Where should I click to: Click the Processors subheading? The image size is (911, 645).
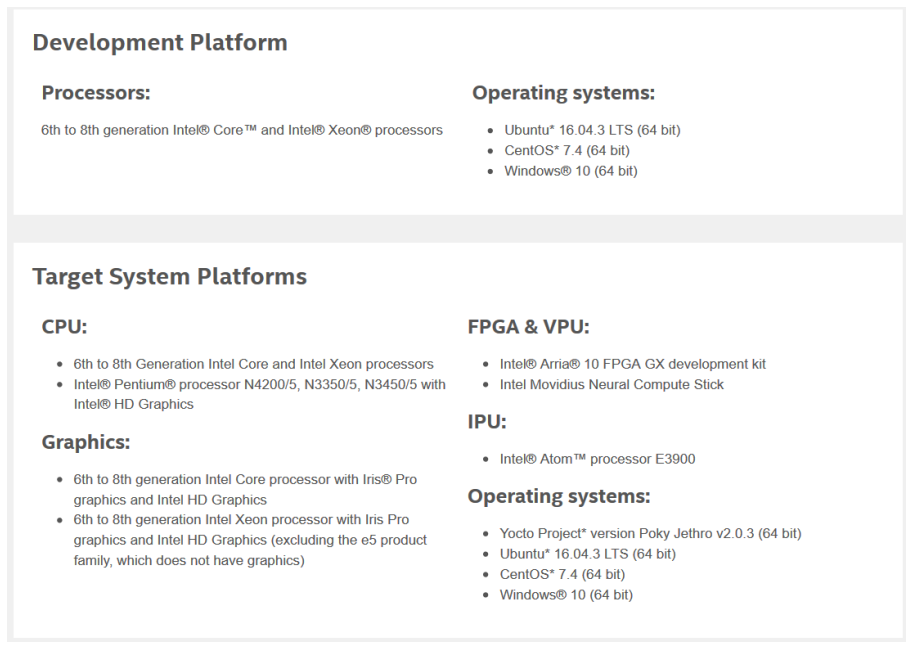(96, 93)
